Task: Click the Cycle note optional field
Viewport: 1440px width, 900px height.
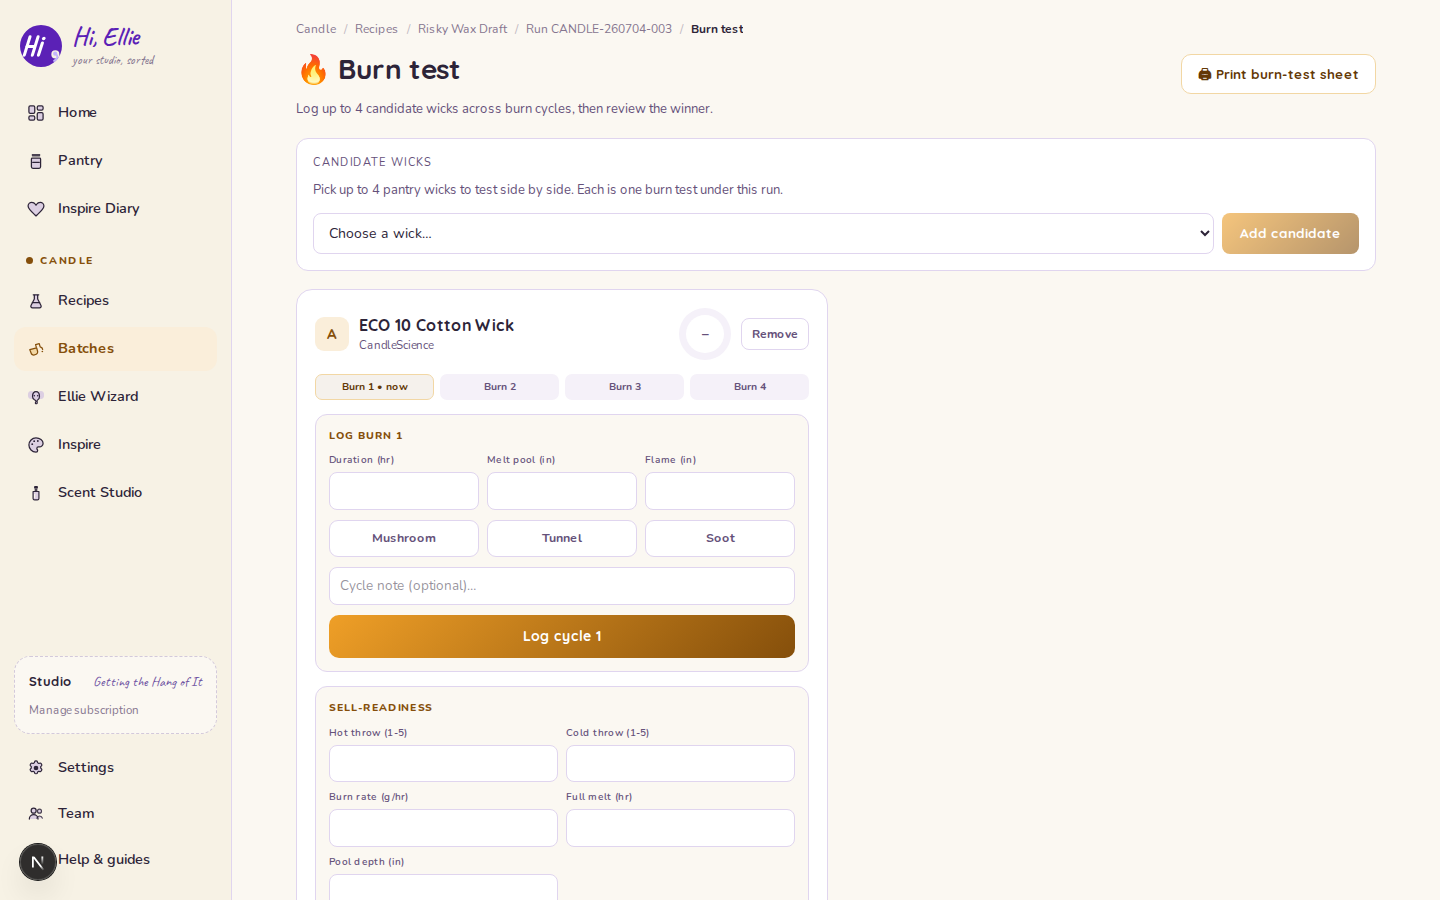Action: pos(562,586)
